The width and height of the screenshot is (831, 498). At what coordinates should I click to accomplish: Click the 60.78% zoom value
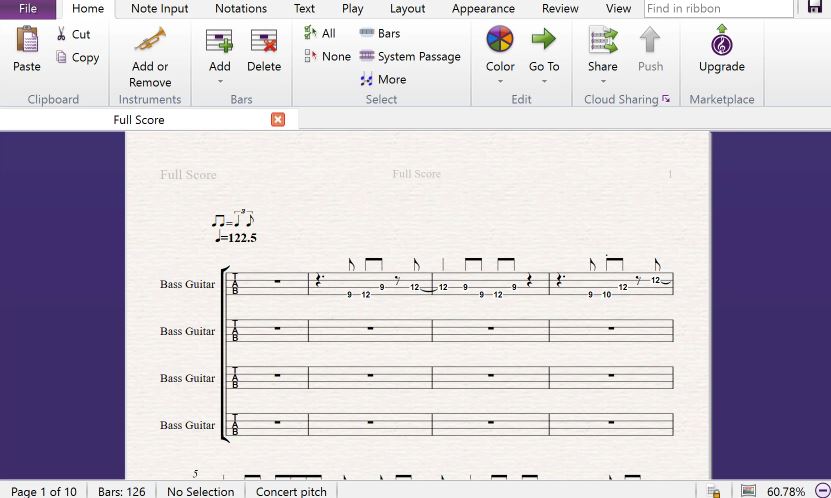786,492
